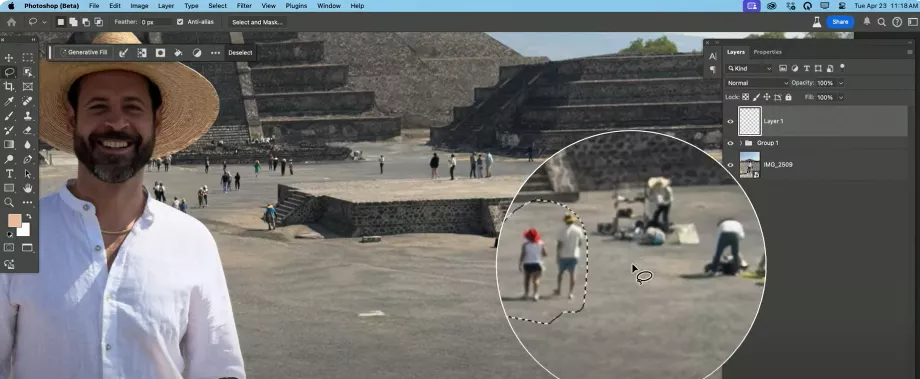This screenshot has height=379, width=920.
Task: Open the Character panel icon
Action: click(712, 56)
